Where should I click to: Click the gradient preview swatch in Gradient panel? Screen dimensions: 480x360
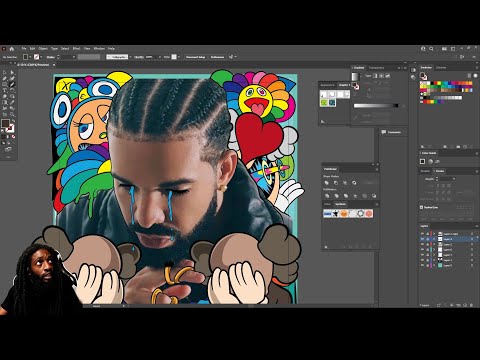click(x=355, y=76)
